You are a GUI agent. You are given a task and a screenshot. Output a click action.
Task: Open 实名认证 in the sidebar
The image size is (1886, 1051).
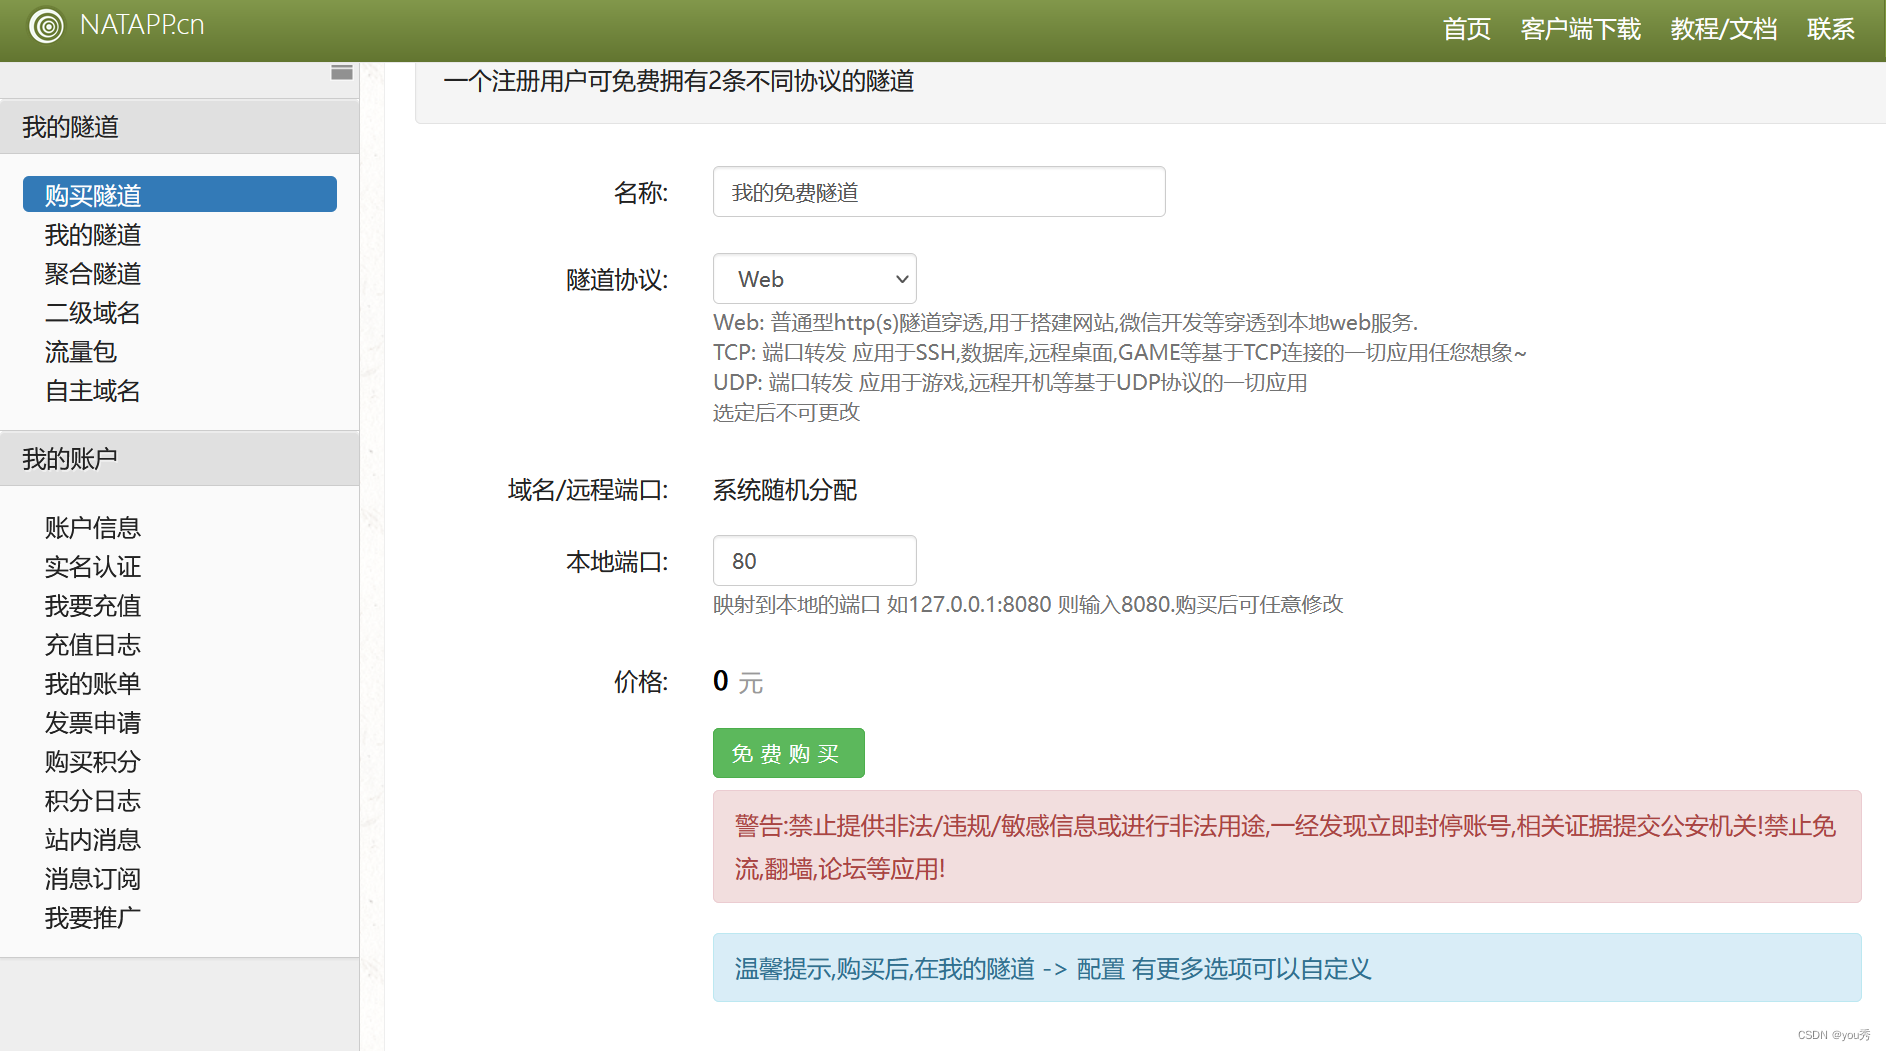pyautogui.click(x=93, y=567)
